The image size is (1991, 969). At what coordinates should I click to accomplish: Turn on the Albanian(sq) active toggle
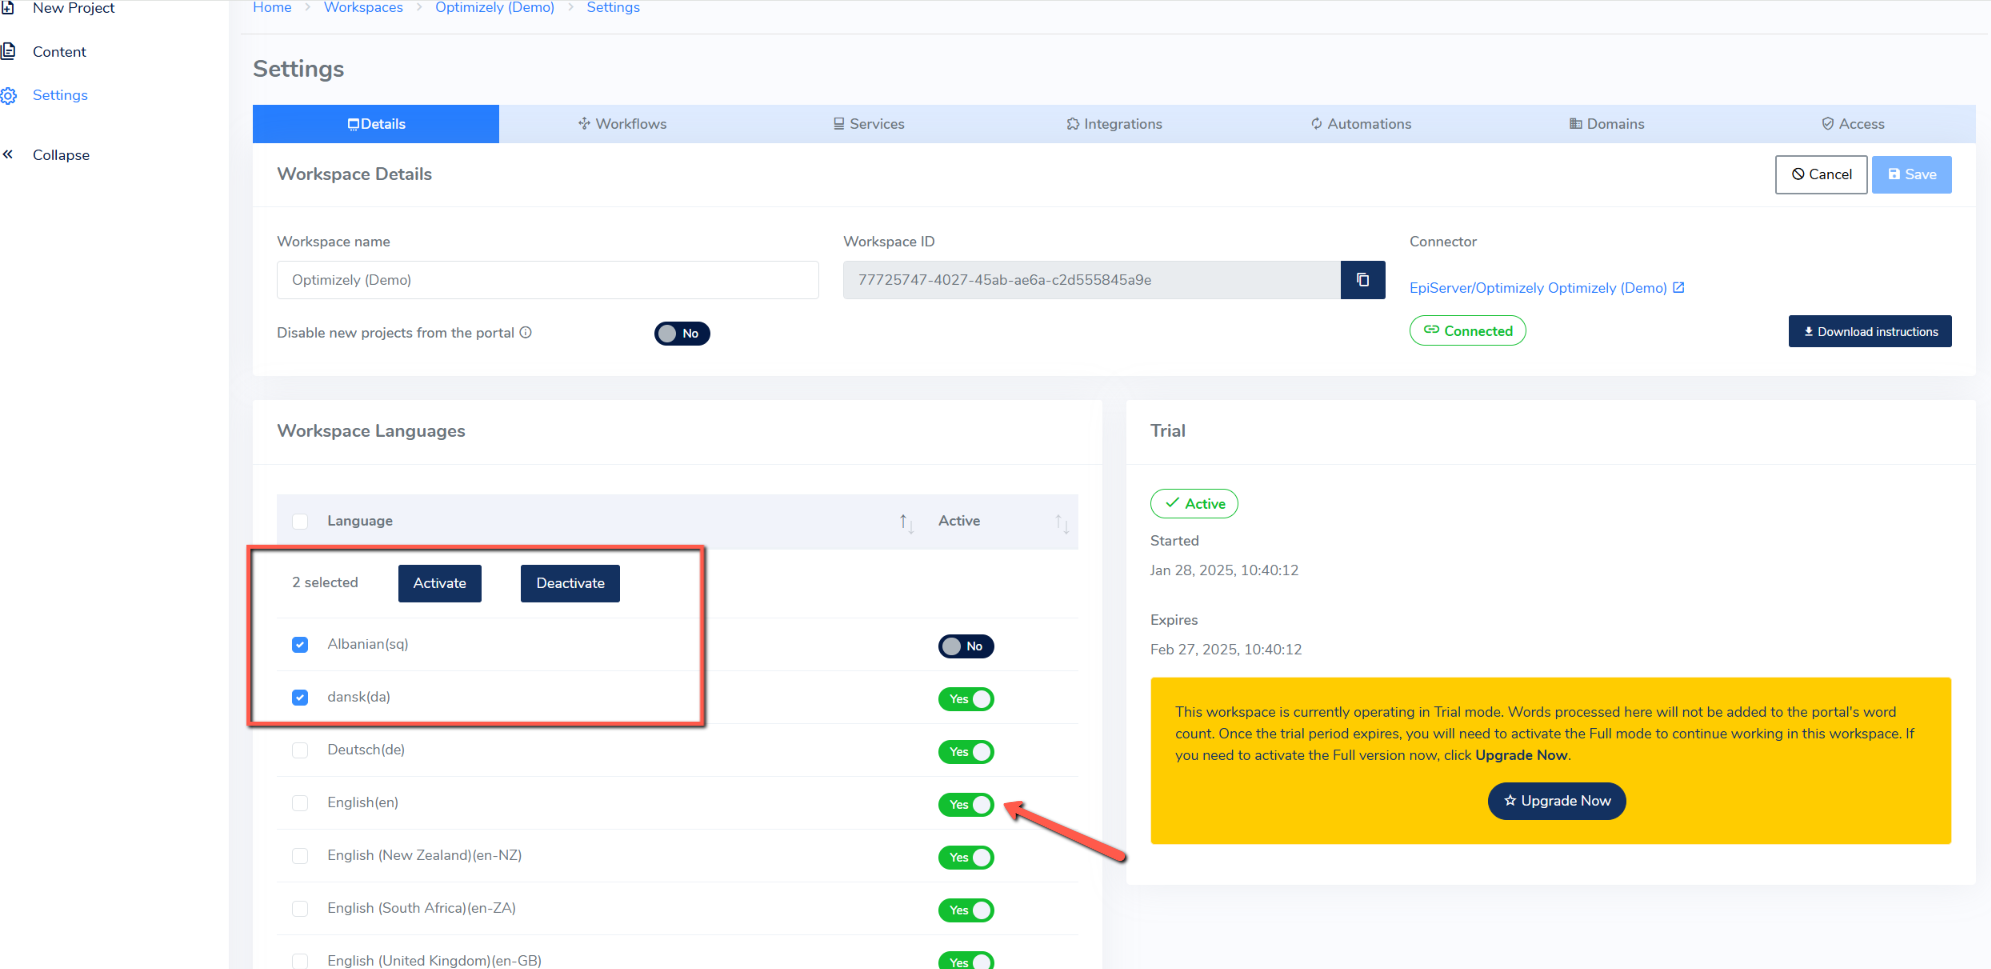[966, 646]
